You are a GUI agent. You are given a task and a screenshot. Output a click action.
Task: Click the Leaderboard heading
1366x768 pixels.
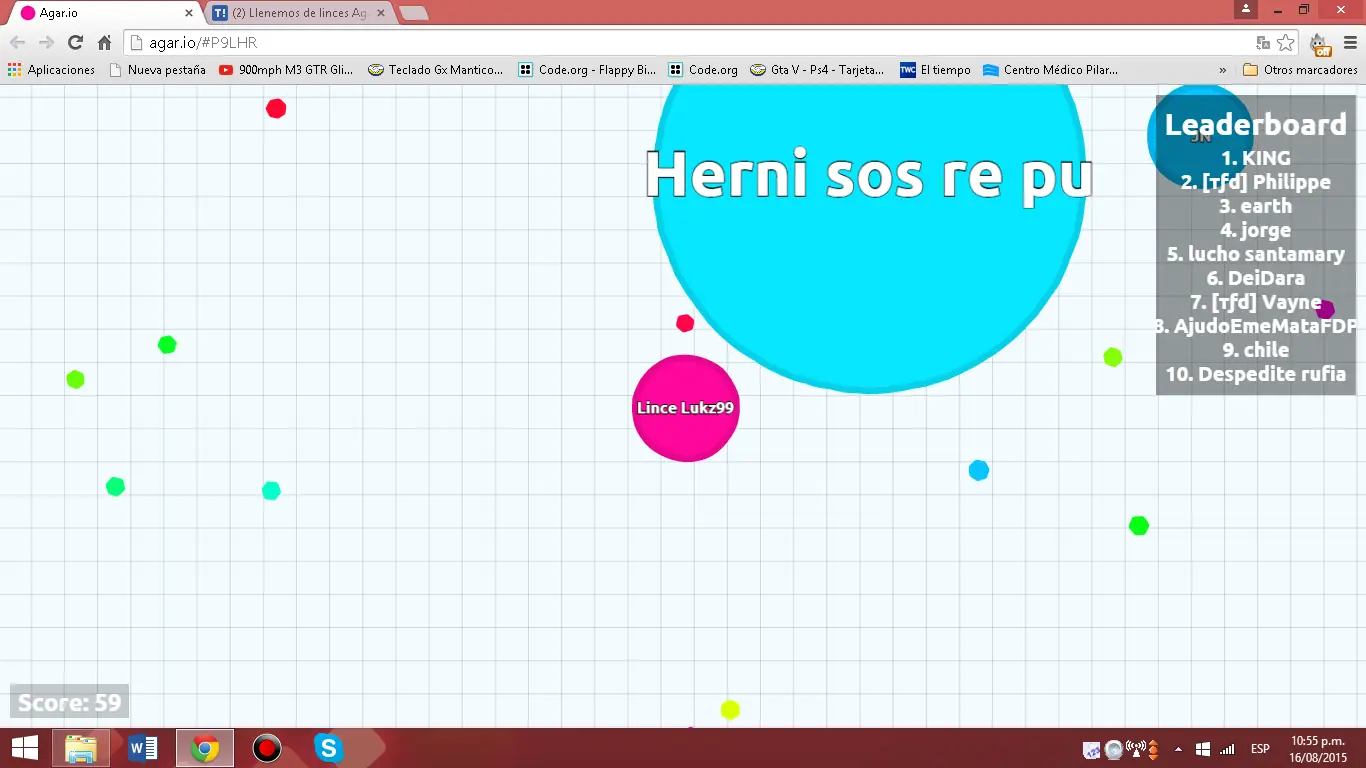click(1256, 125)
